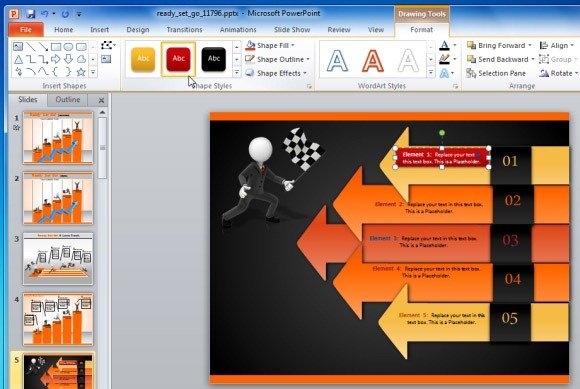Switch to the Animations tab
The height and width of the screenshot is (389, 580).
238,30
